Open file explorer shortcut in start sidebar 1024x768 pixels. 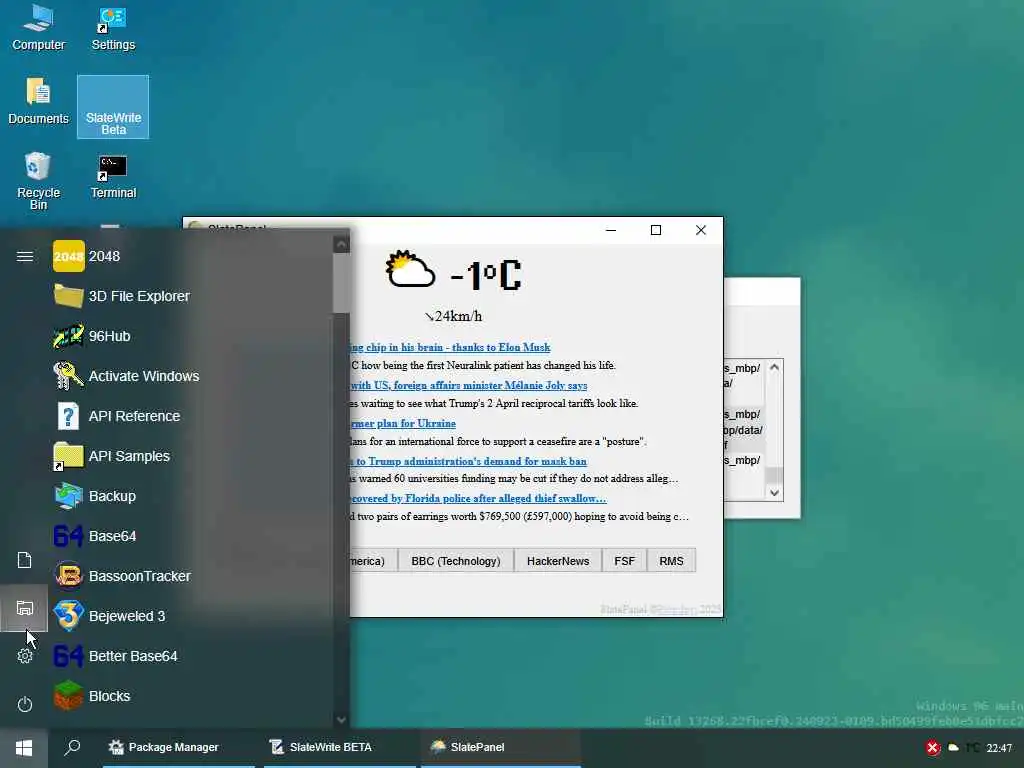tap(25, 608)
